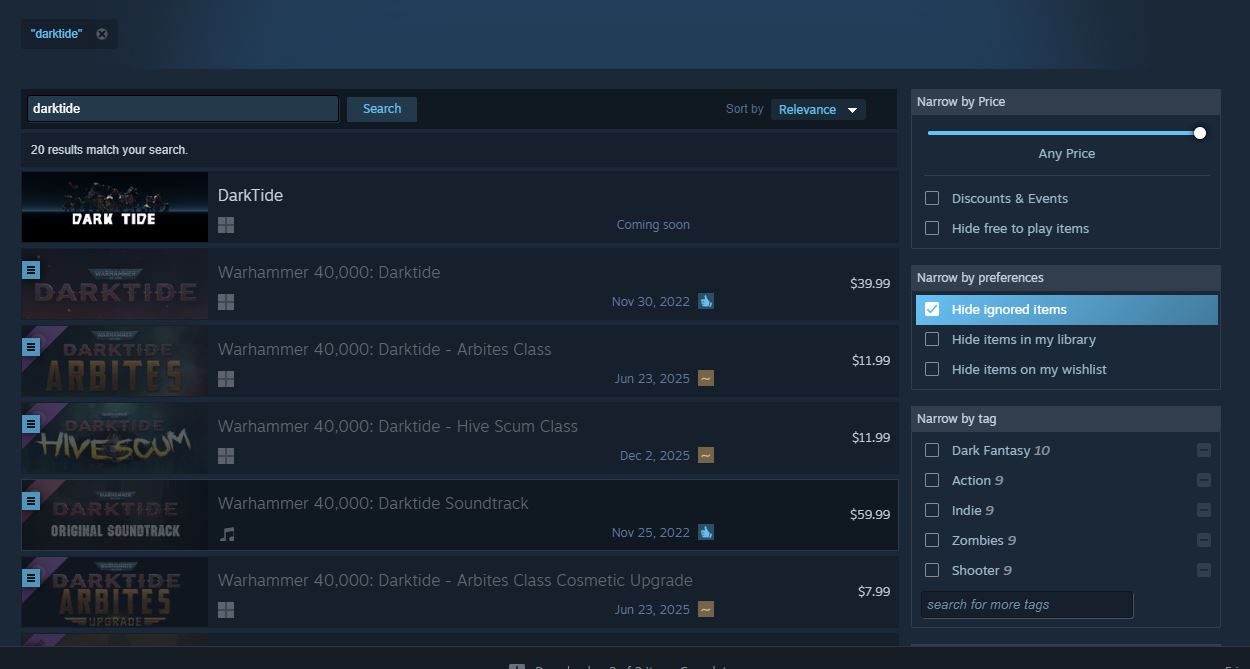Exclude the Dark Fantasy tag with minus icon
1250x669 pixels.
click(x=1204, y=450)
